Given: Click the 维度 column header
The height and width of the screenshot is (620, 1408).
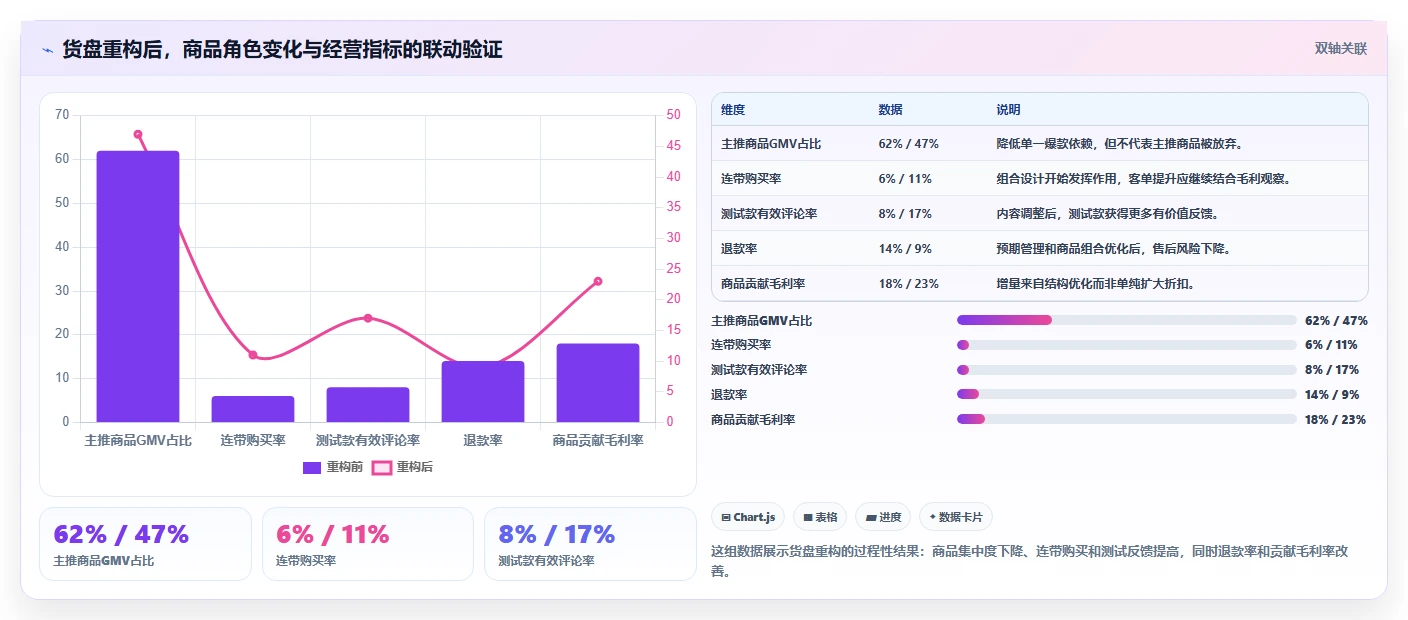Looking at the screenshot, I should pos(733,110).
